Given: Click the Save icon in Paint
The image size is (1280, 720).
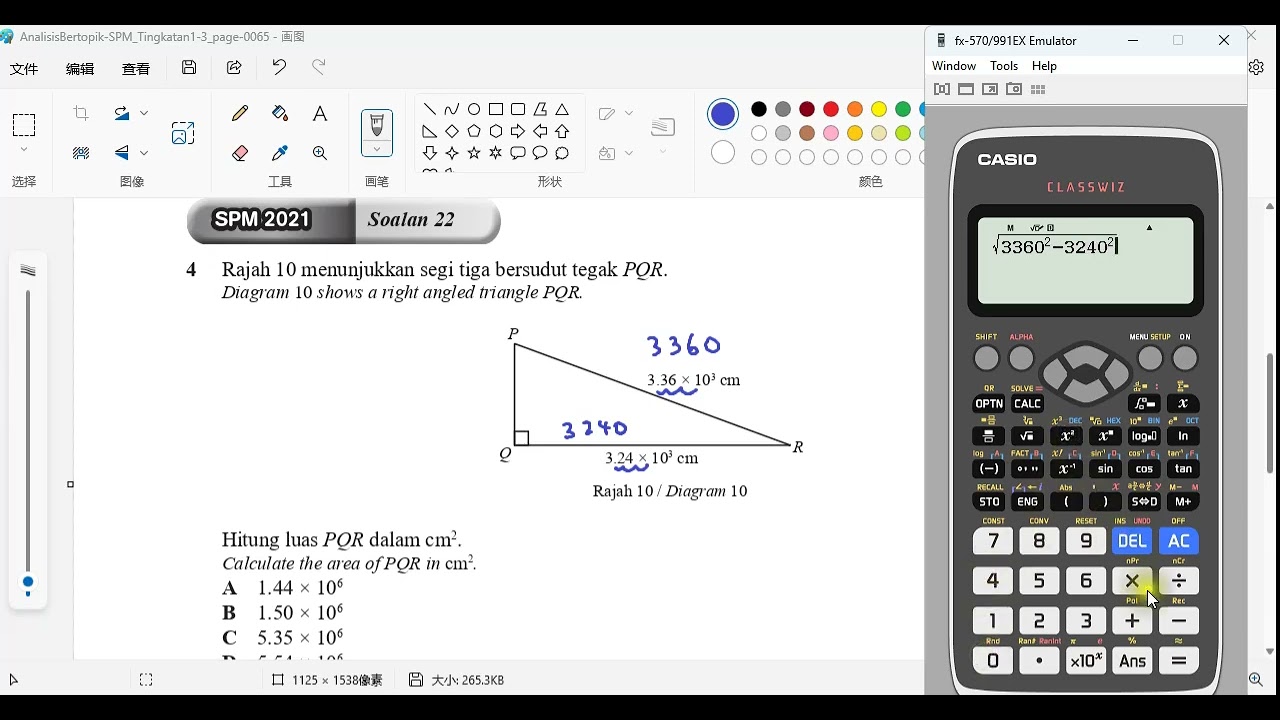Looking at the screenshot, I should point(189,68).
